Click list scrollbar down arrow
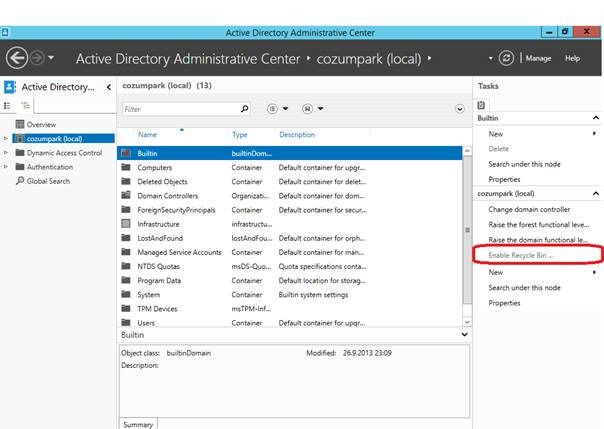Screen dimensions: 604x429 point(467,322)
